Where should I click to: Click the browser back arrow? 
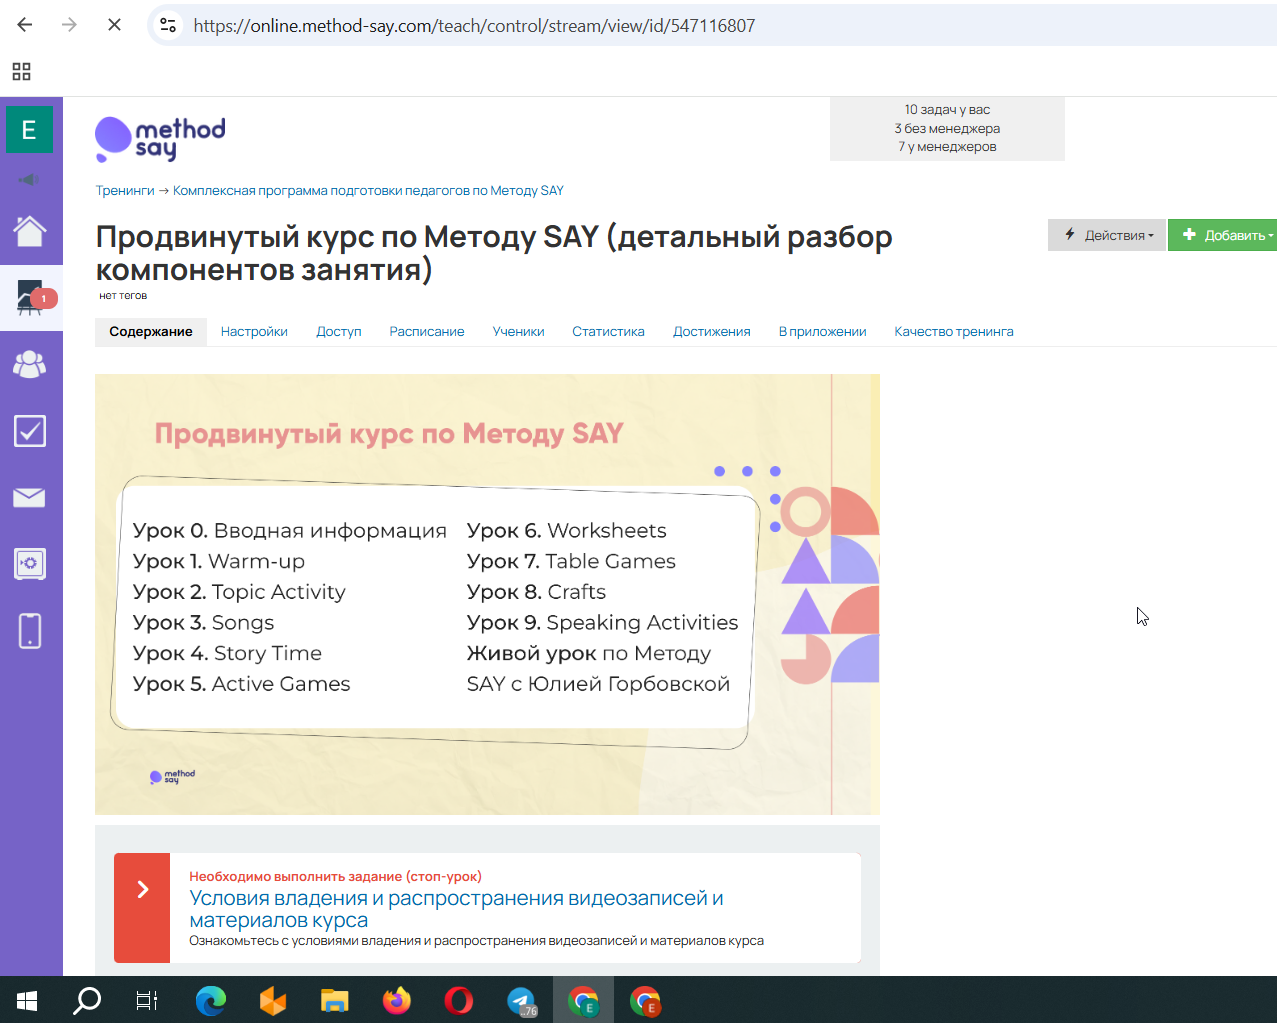click(x=25, y=25)
